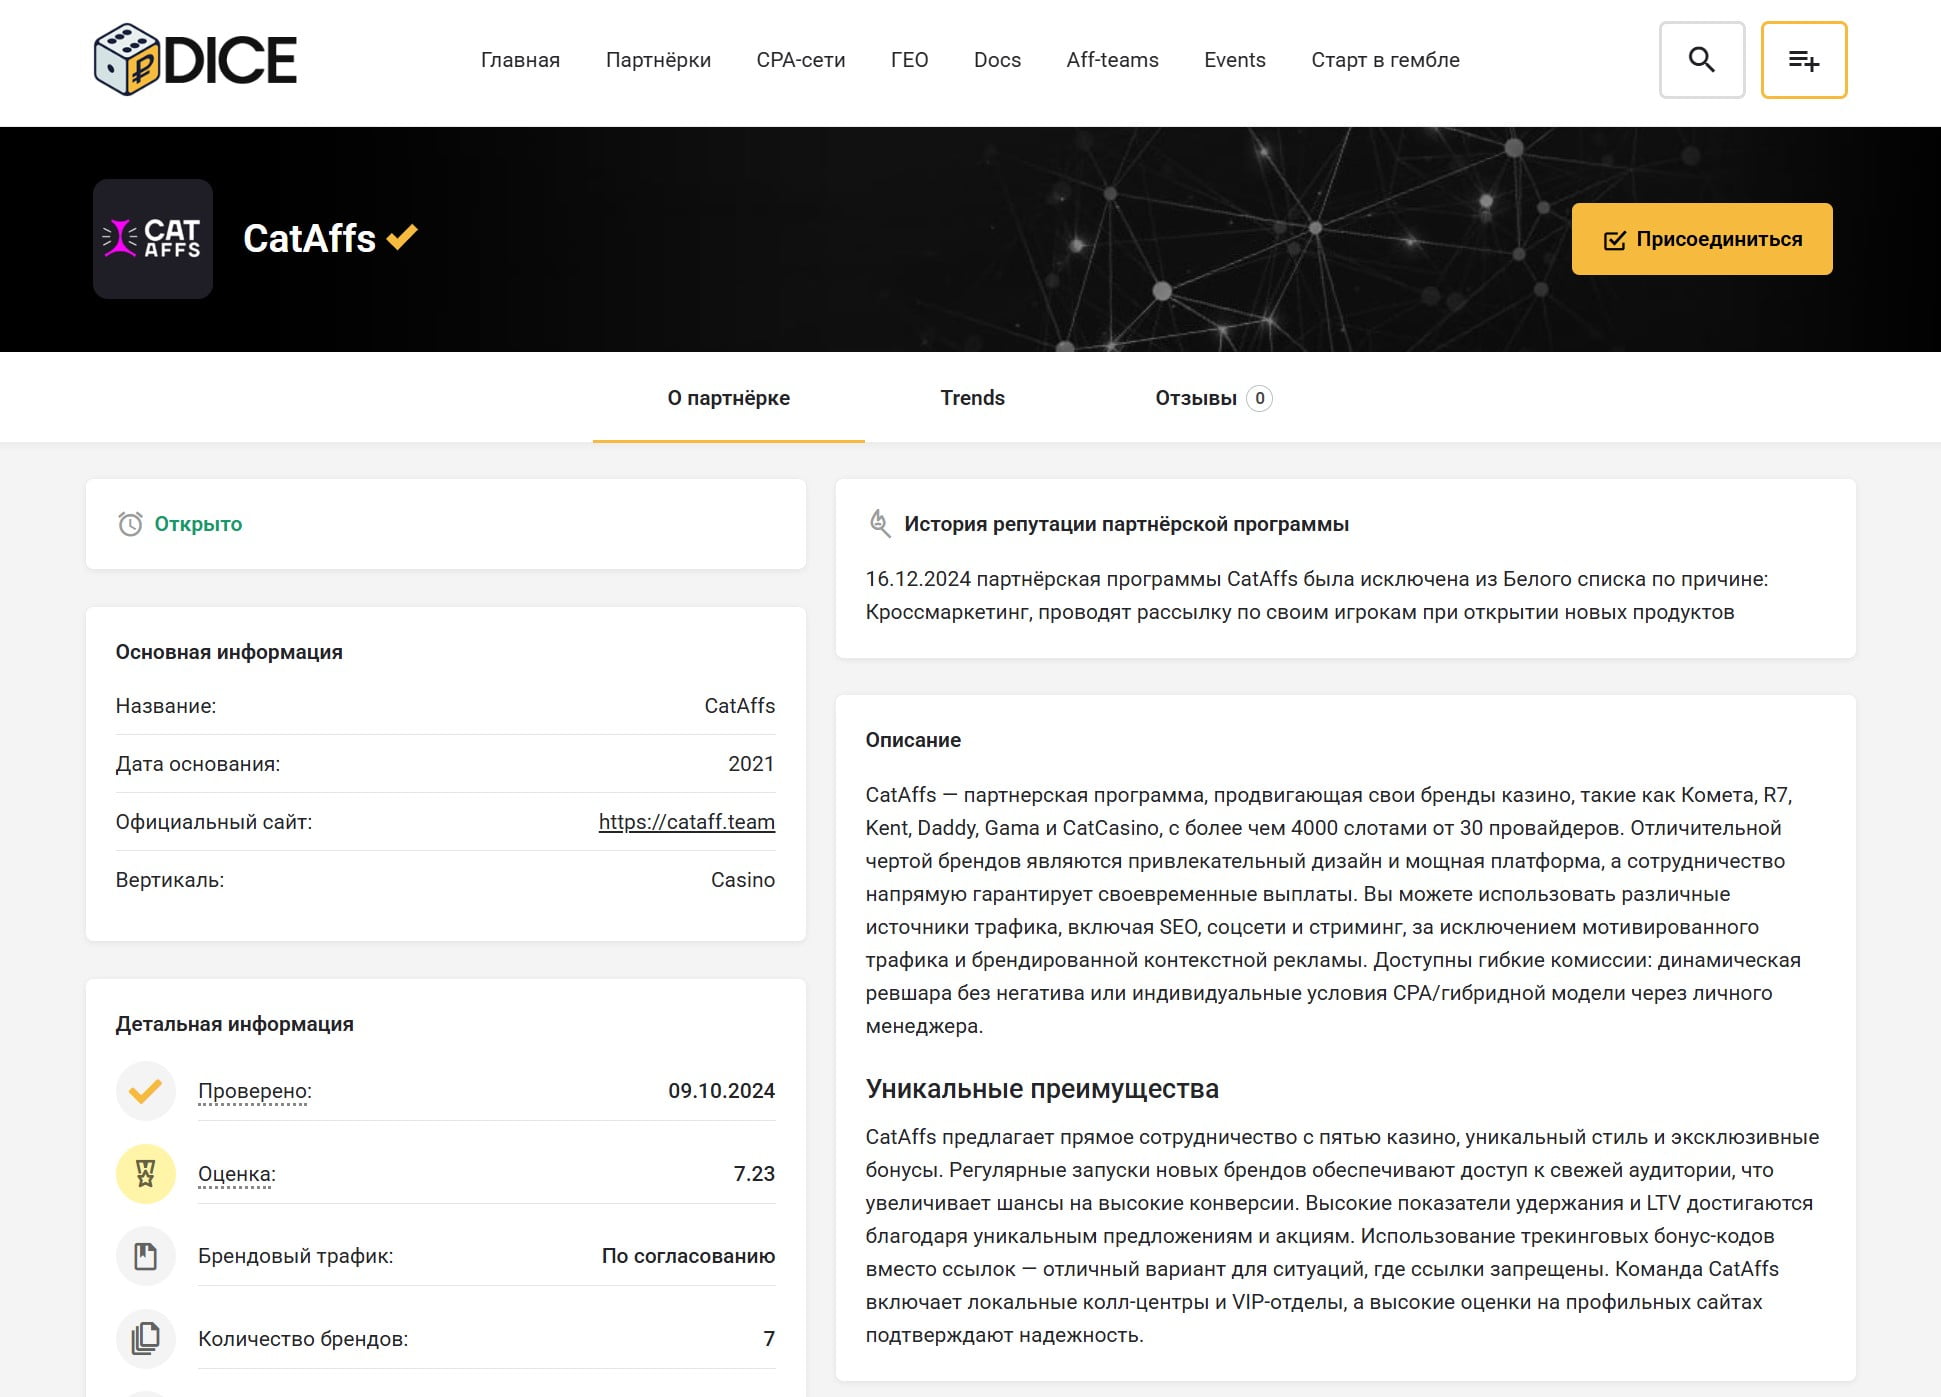Click the rating value 7.23
The image size is (1941, 1397).
pyautogui.click(x=754, y=1174)
